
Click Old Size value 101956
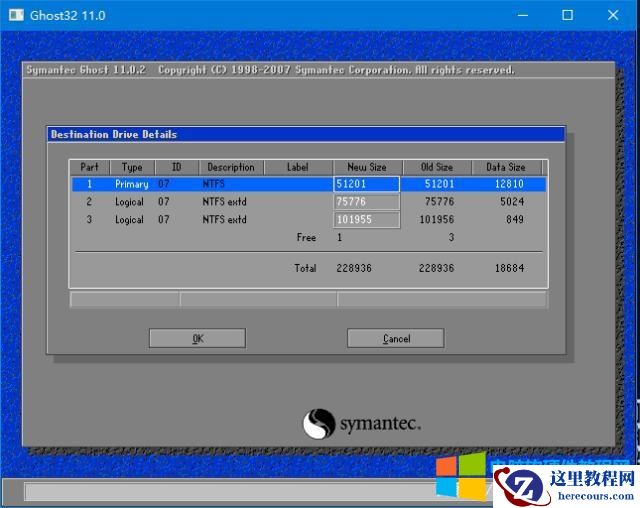[x=437, y=220]
